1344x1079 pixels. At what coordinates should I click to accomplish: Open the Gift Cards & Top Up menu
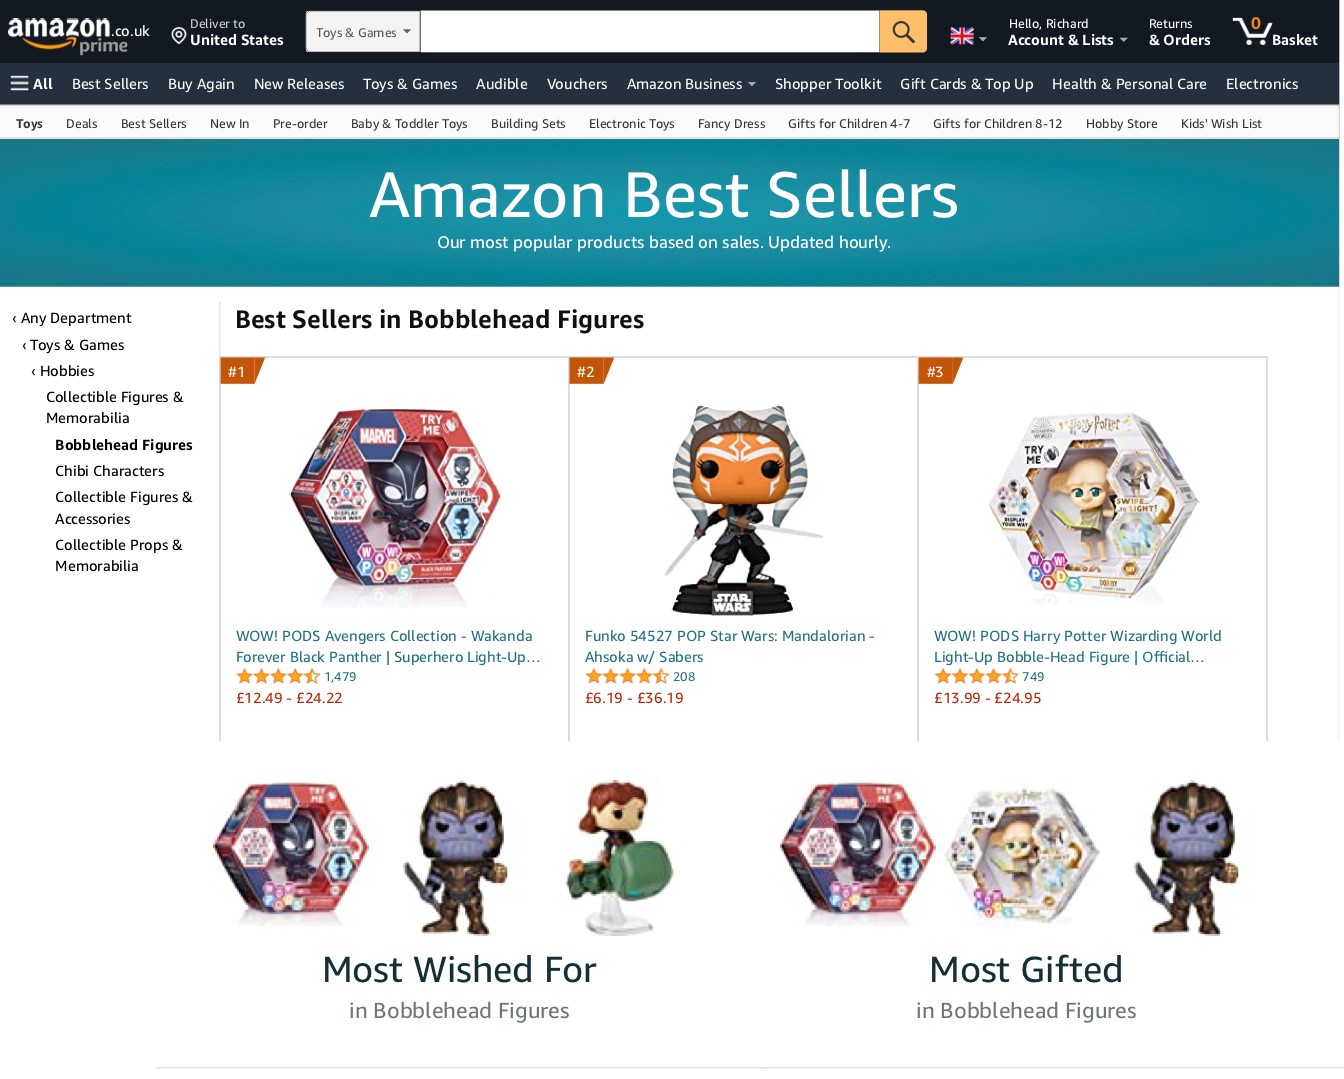pos(966,84)
